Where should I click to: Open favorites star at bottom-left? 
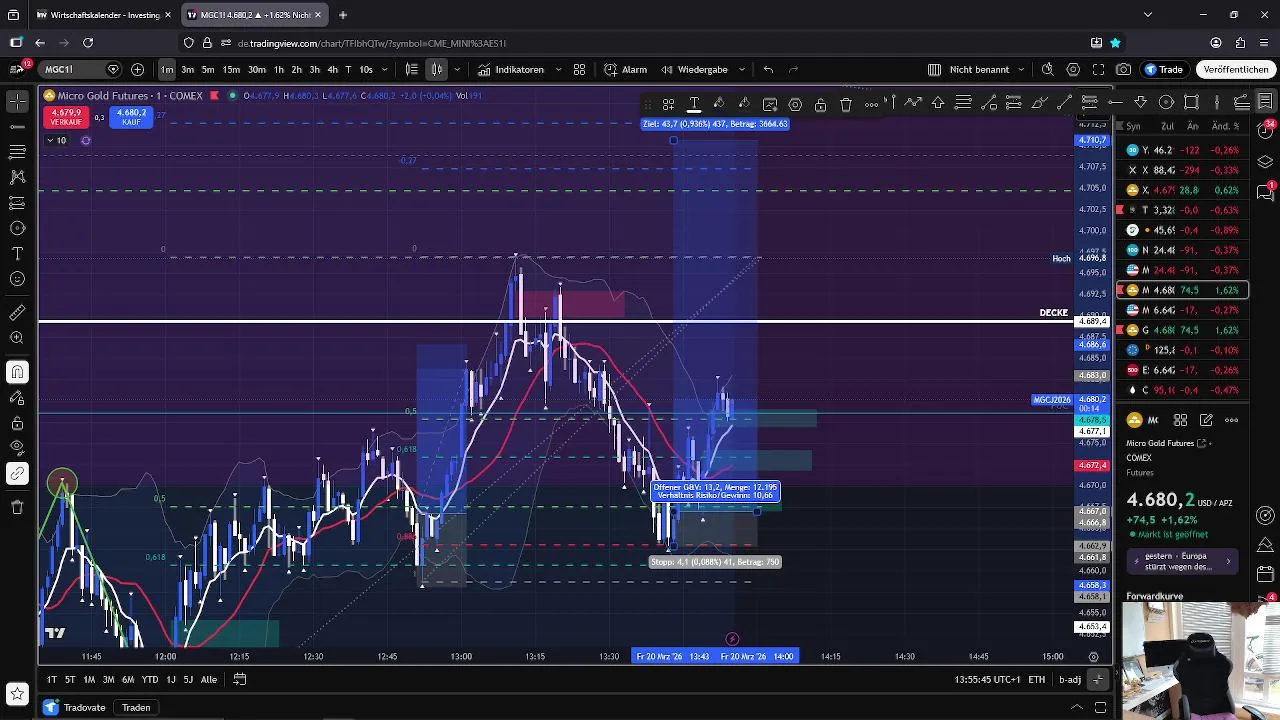(x=17, y=692)
